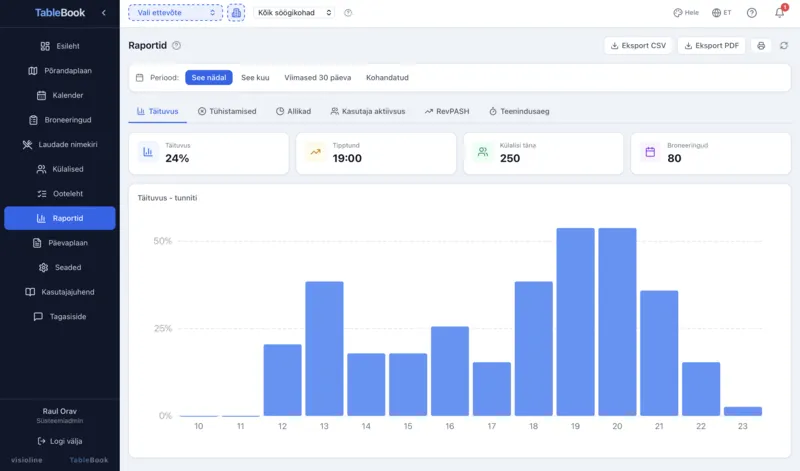Click the Hele theme palette icon
Screen dimensions: 800x471
point(679,13)
